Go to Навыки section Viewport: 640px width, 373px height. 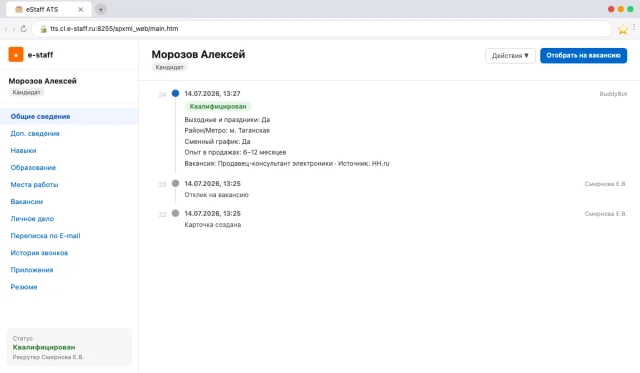click(23, 151)
